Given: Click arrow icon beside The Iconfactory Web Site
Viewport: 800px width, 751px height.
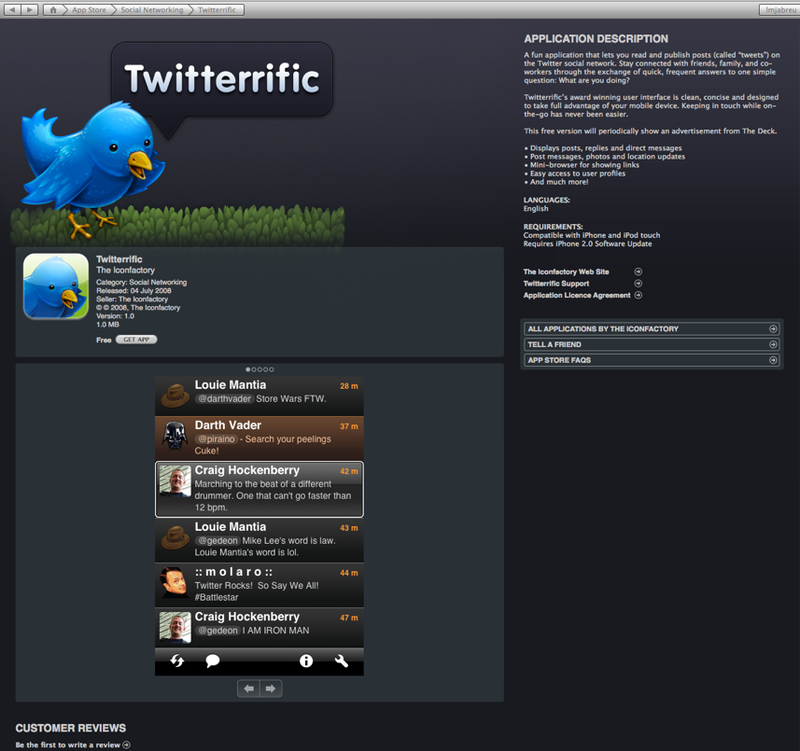Looking at the screenshot, I should 638,271.
